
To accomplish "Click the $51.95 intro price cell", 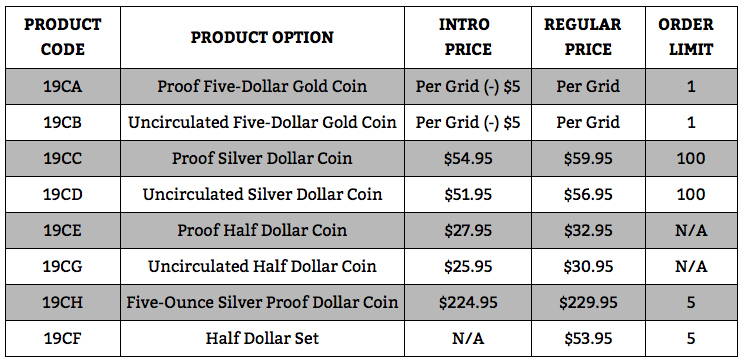I will pos(468,195).
